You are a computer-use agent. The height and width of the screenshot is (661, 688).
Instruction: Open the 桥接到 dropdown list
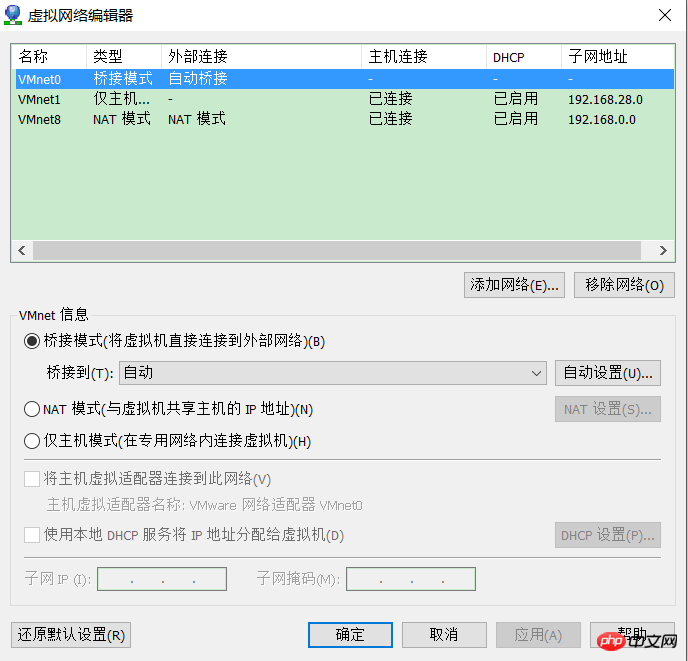[333, 373]
